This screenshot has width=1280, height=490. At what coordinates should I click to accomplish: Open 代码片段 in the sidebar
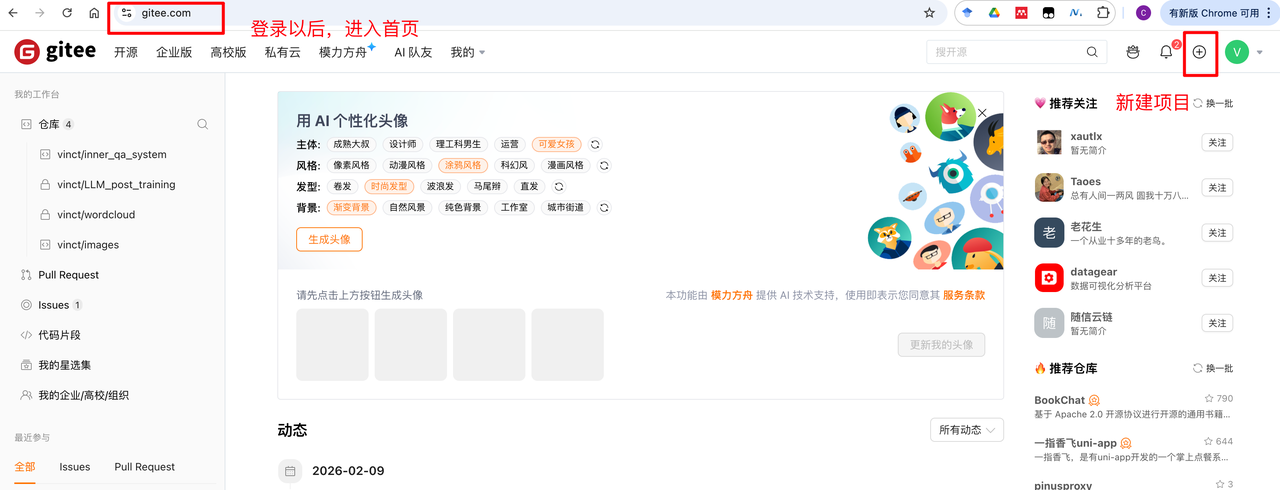coord(59,335)
